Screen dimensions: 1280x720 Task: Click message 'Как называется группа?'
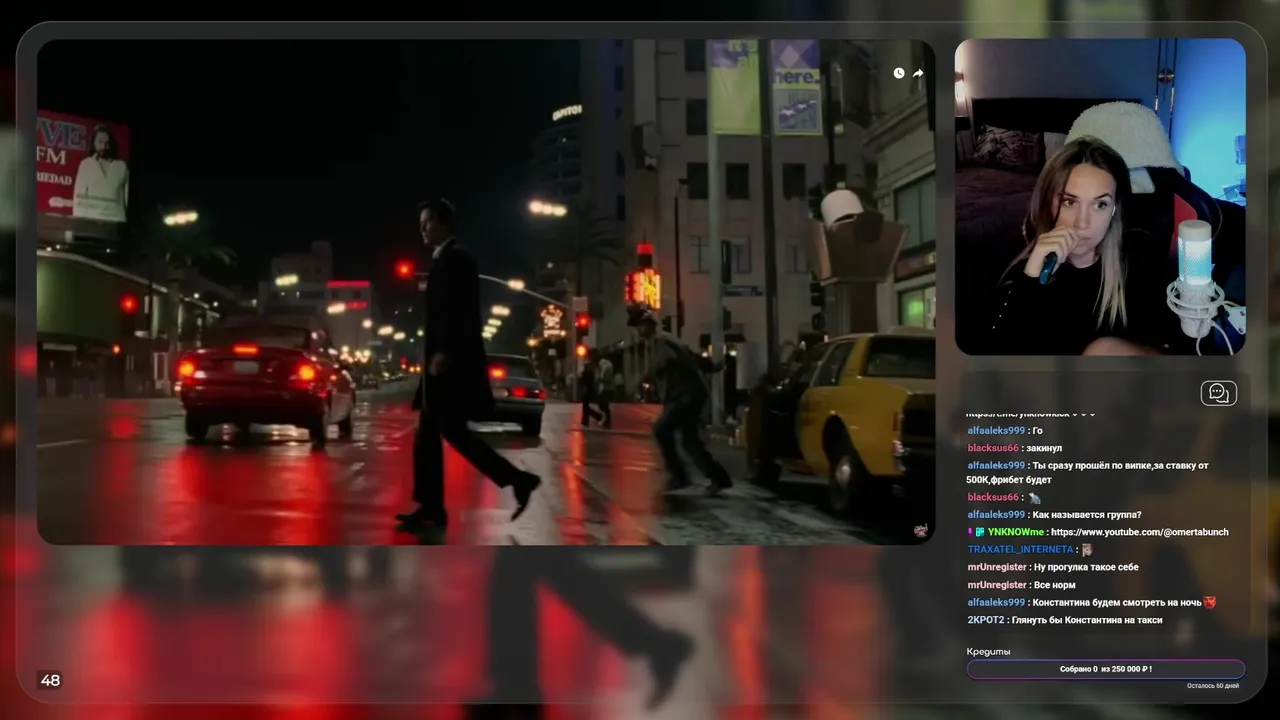point(1088,515)
